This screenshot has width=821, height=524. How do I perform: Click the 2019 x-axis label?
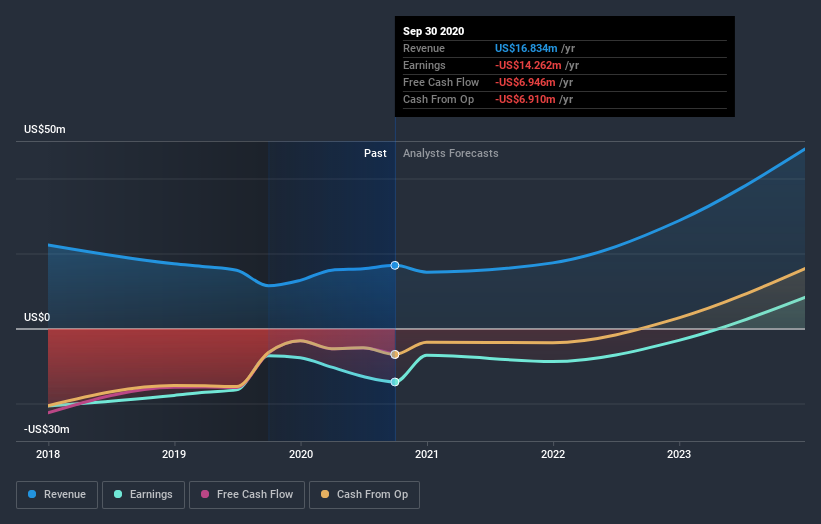coord(174,454)
